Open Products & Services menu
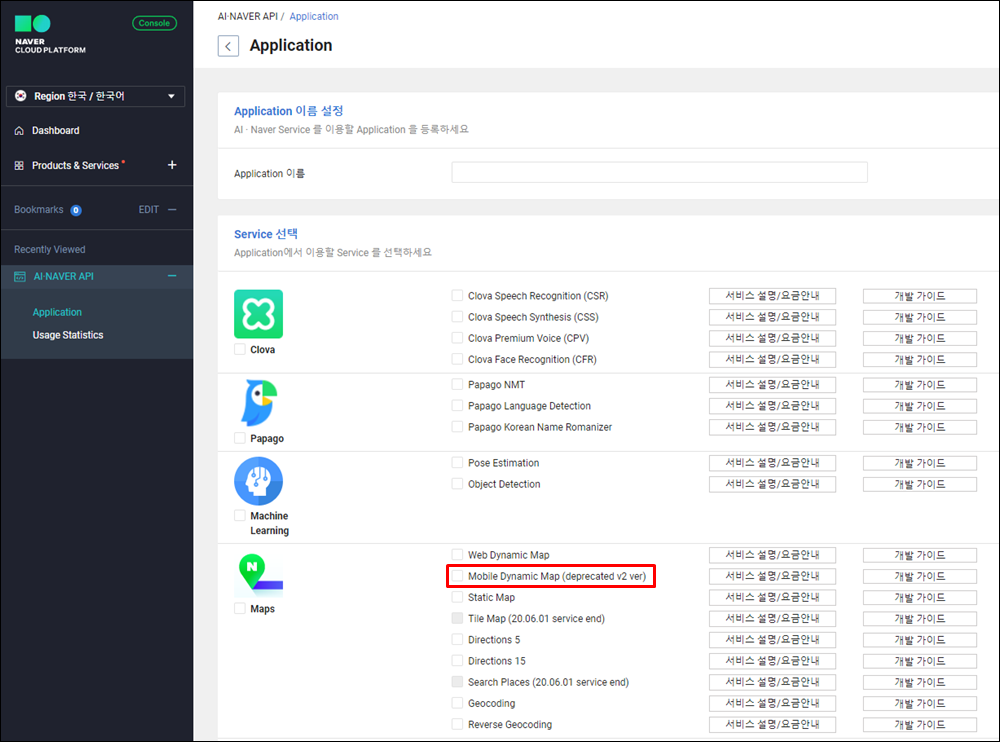Screen dimensions: 1000x742 pyautogui.click(x=75, y=165)
